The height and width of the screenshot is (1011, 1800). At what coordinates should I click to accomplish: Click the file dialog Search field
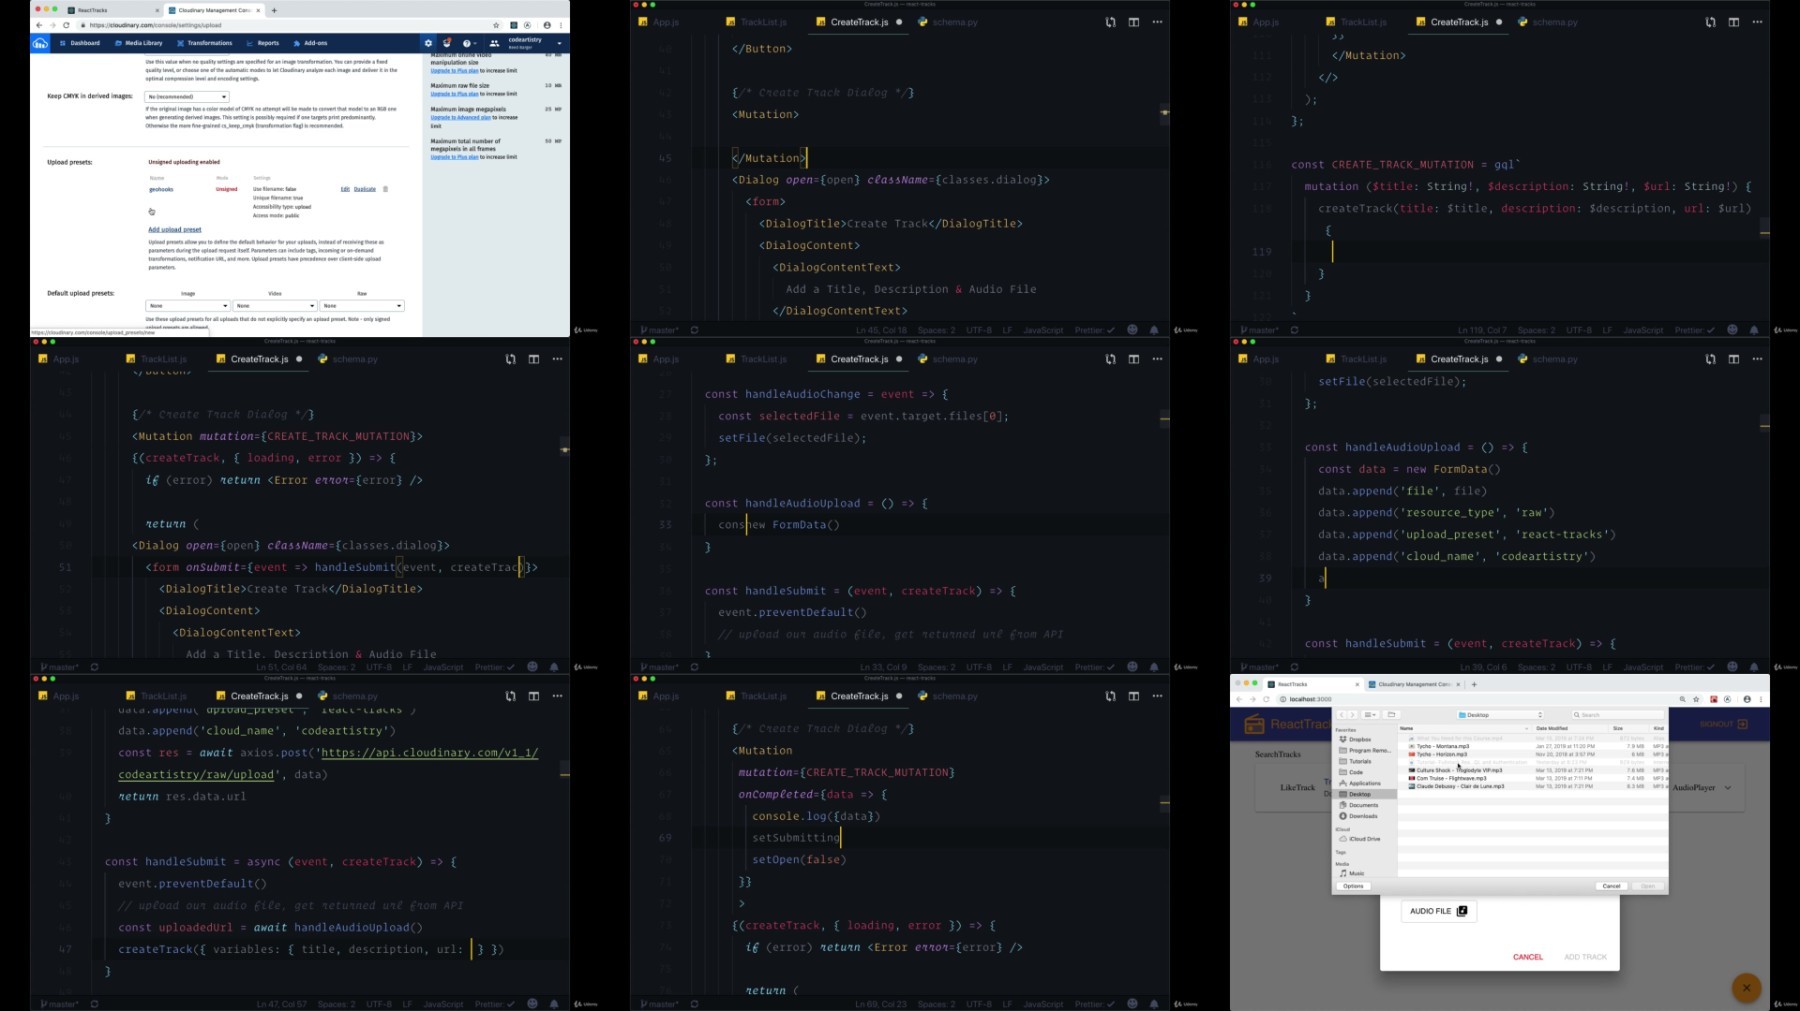[1617, 715]
